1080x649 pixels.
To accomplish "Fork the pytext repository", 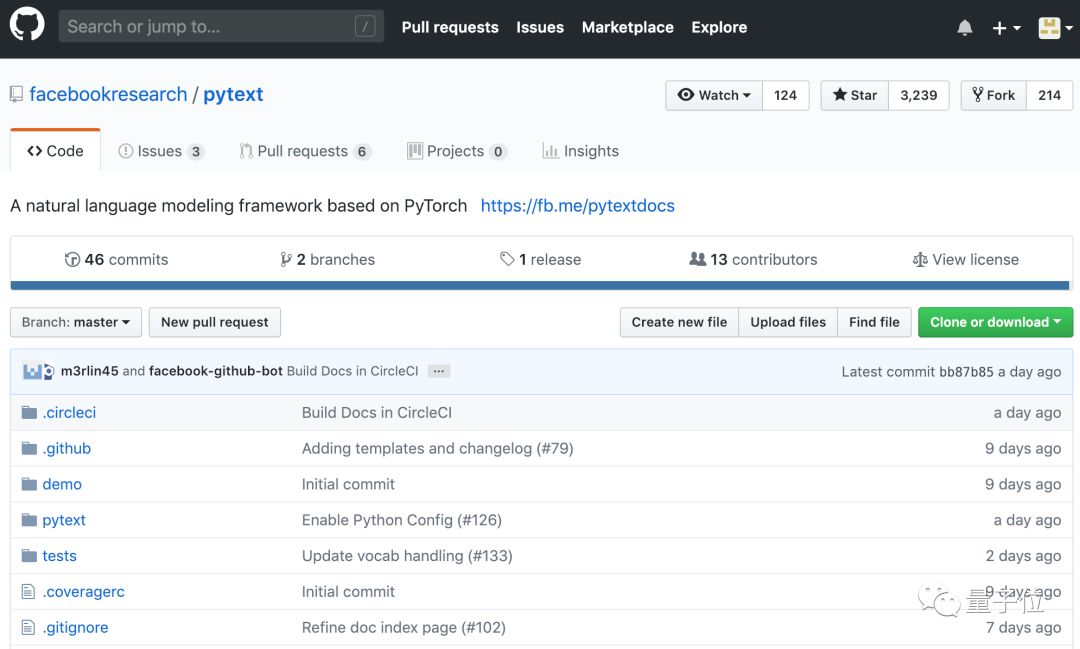I will click(x=992, y=95).
